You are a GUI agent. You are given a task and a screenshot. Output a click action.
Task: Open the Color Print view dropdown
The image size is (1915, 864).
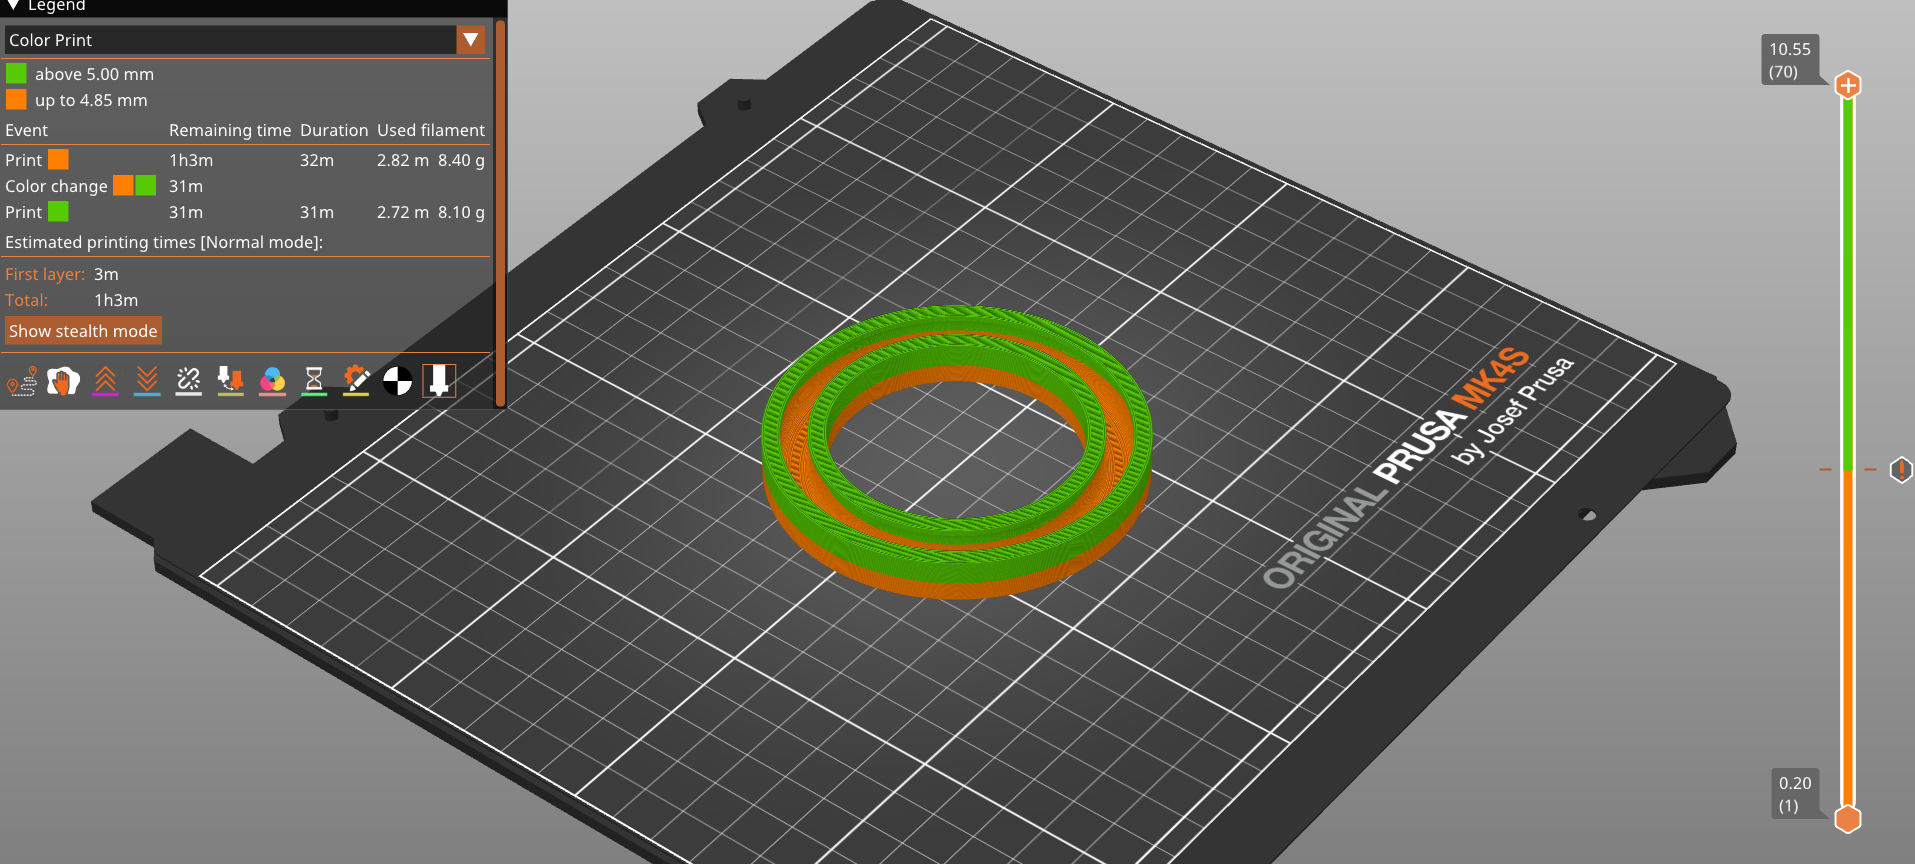[x=230, y=40]
